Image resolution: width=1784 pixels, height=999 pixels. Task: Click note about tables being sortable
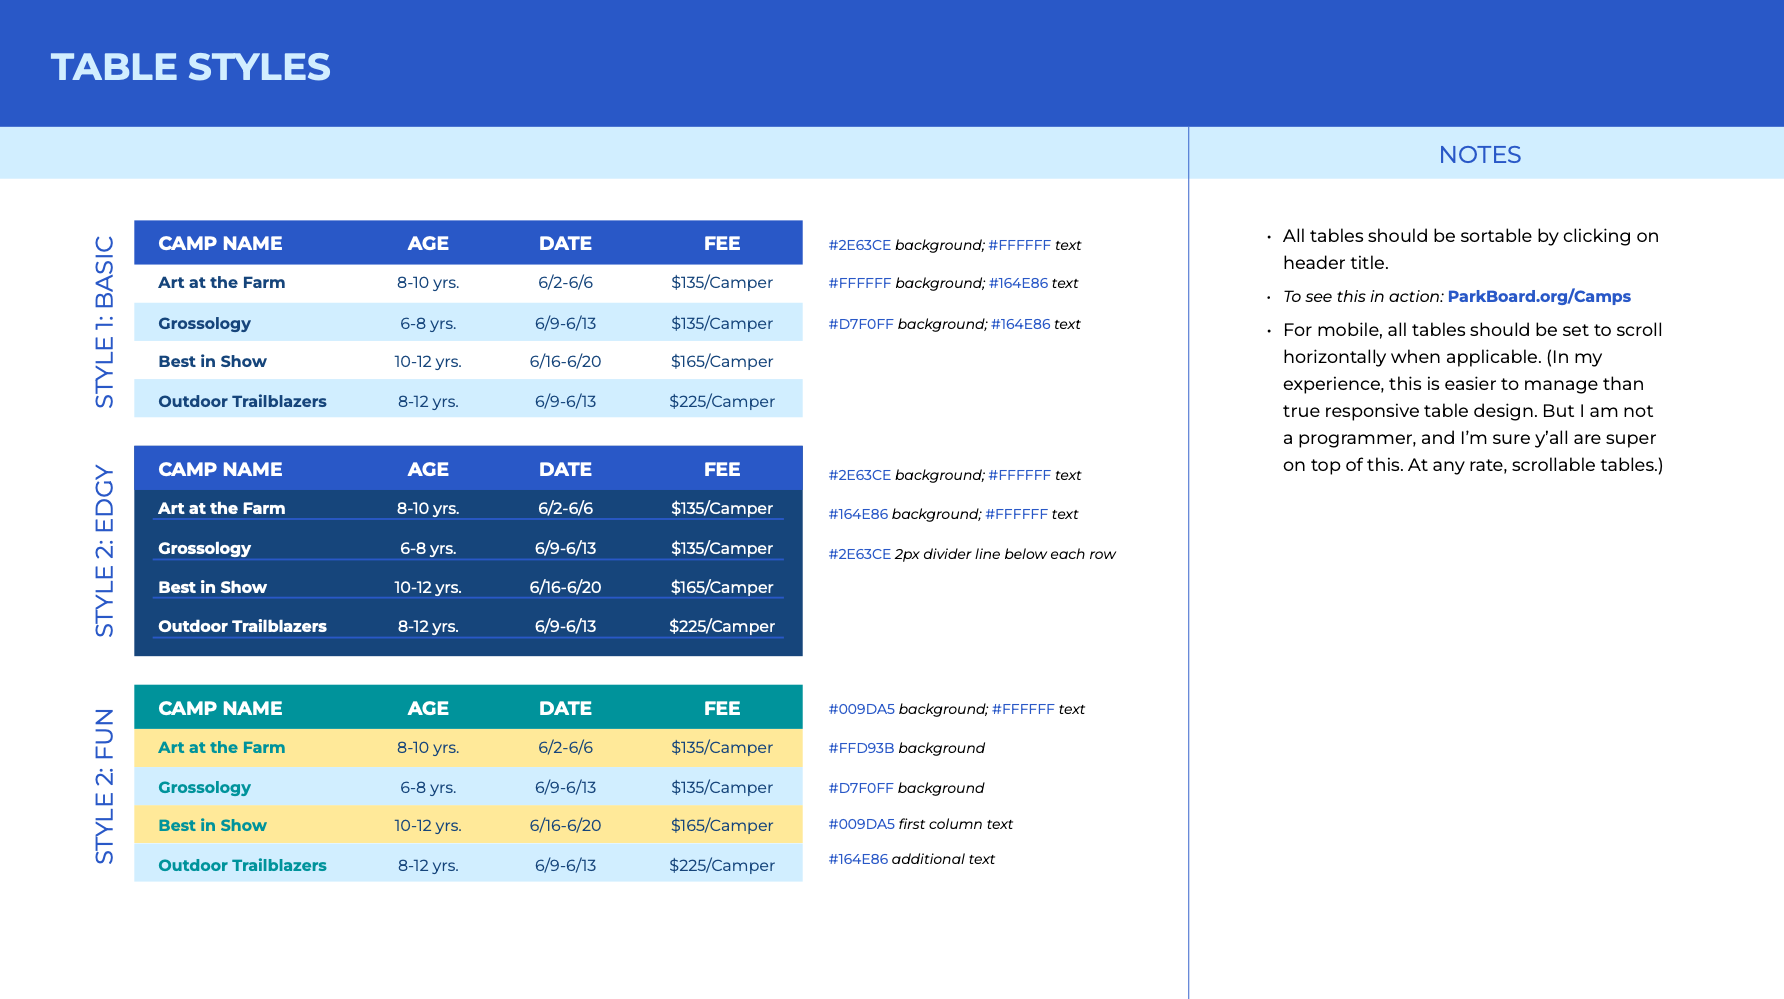pyautogui.click(x=1470, y=249)
